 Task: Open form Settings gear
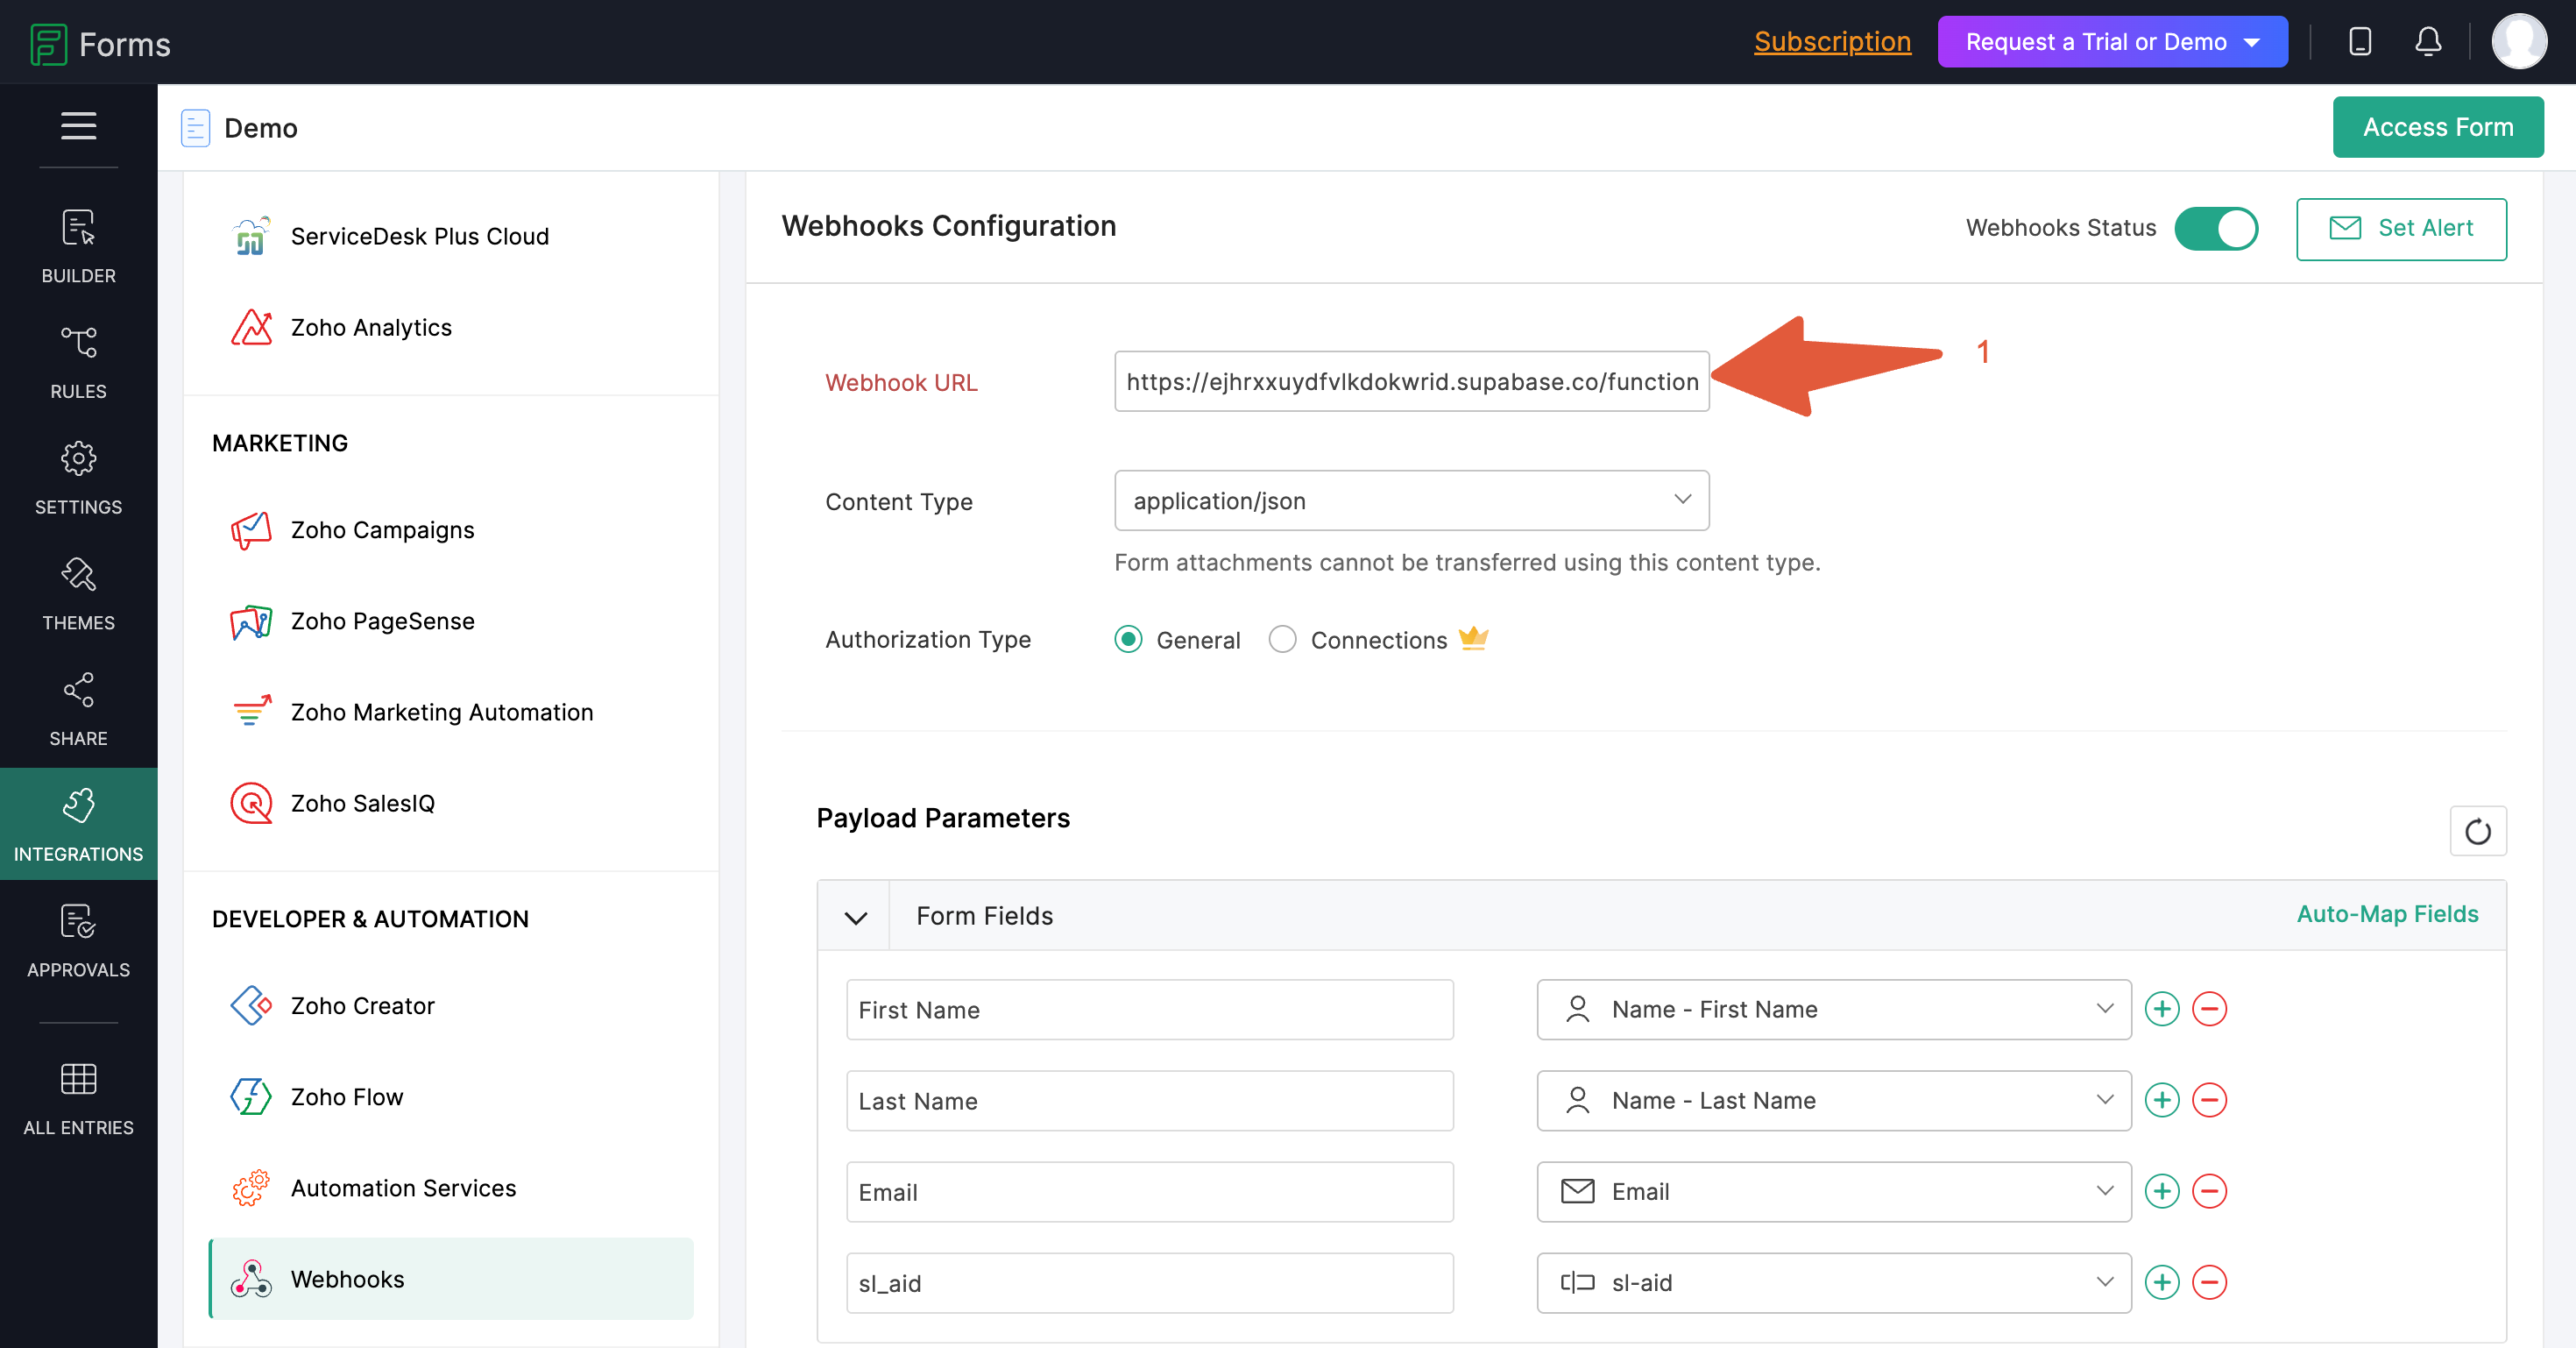[78, 478]
